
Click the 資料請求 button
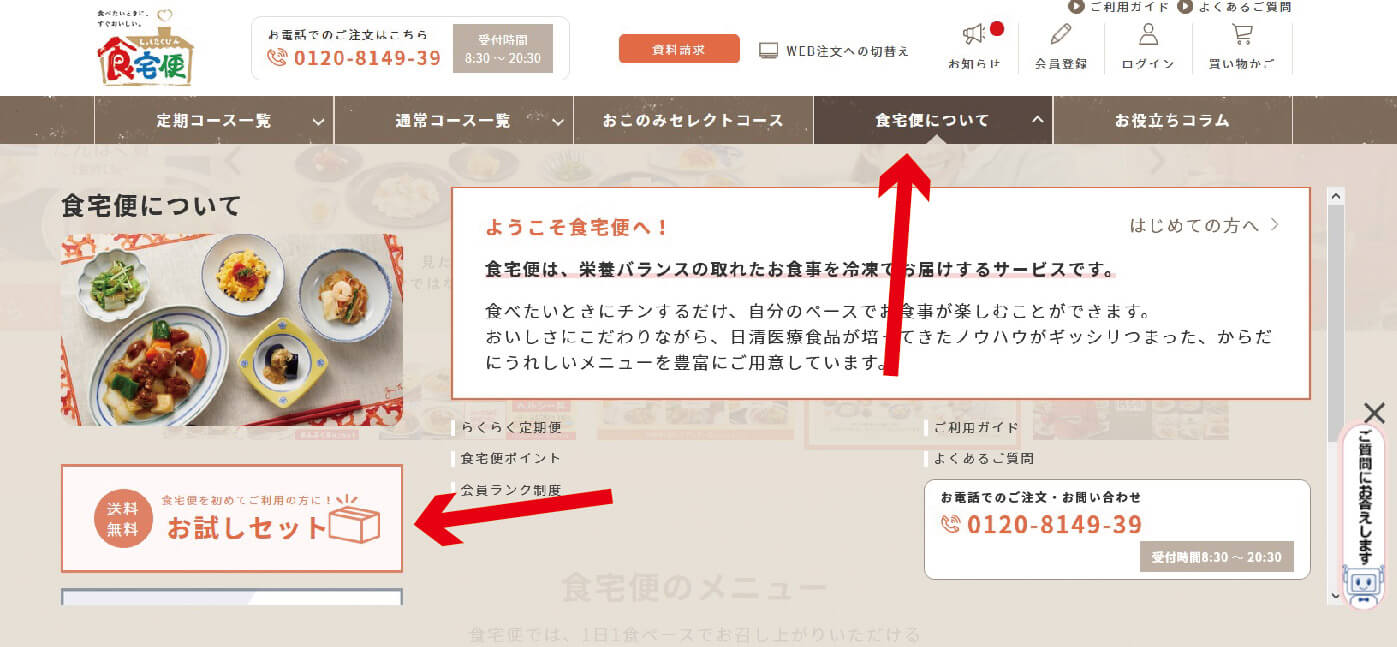click(x=679, y=49)
